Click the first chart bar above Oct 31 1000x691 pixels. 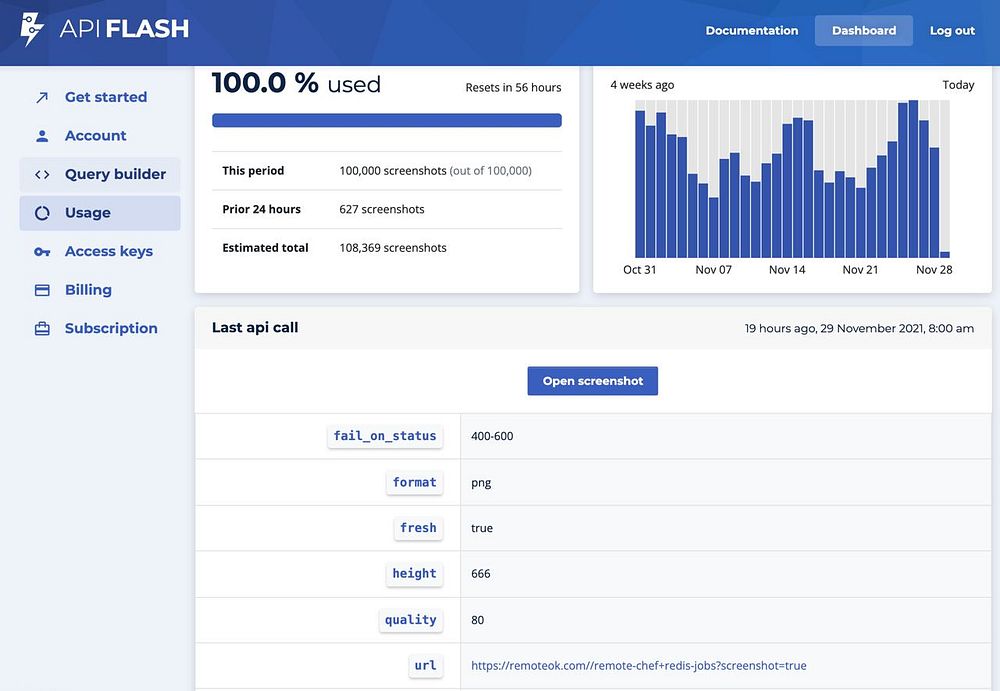[640, 184]
